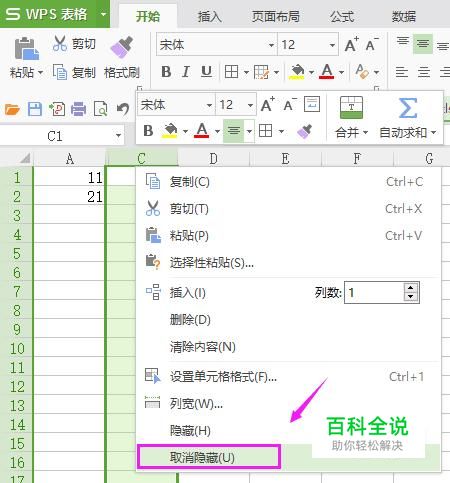Toggle top vertical alignment in ribbon
The image size is (450, 483).
point(403,42)
